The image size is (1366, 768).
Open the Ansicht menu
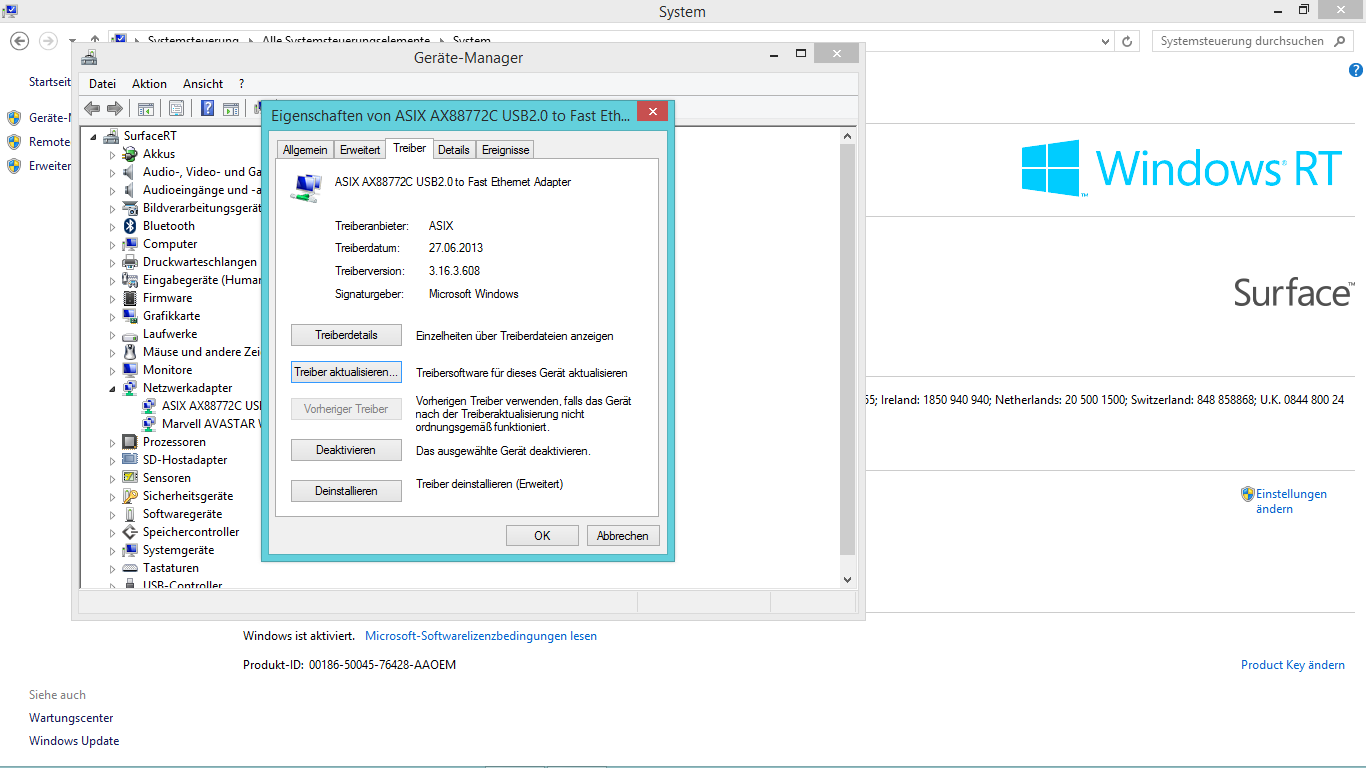tap(203, 84)
